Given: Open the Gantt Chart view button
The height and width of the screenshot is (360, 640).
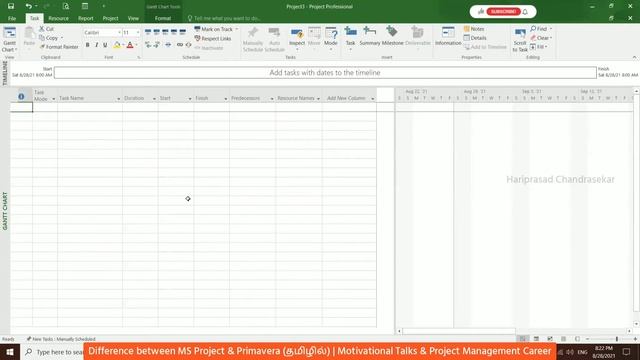Looking at the screenshot, I should point(9,39).
